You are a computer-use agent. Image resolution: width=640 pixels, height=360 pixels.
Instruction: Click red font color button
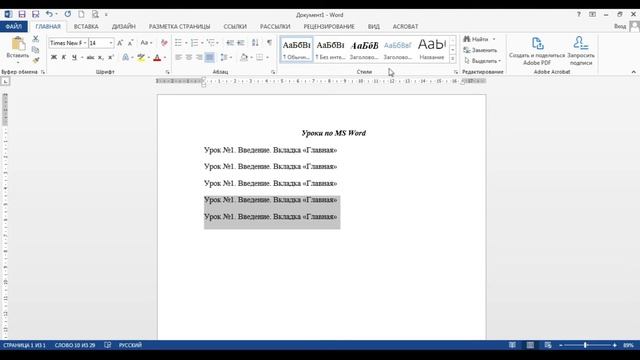pyautogui.click(x=157, y=58)
